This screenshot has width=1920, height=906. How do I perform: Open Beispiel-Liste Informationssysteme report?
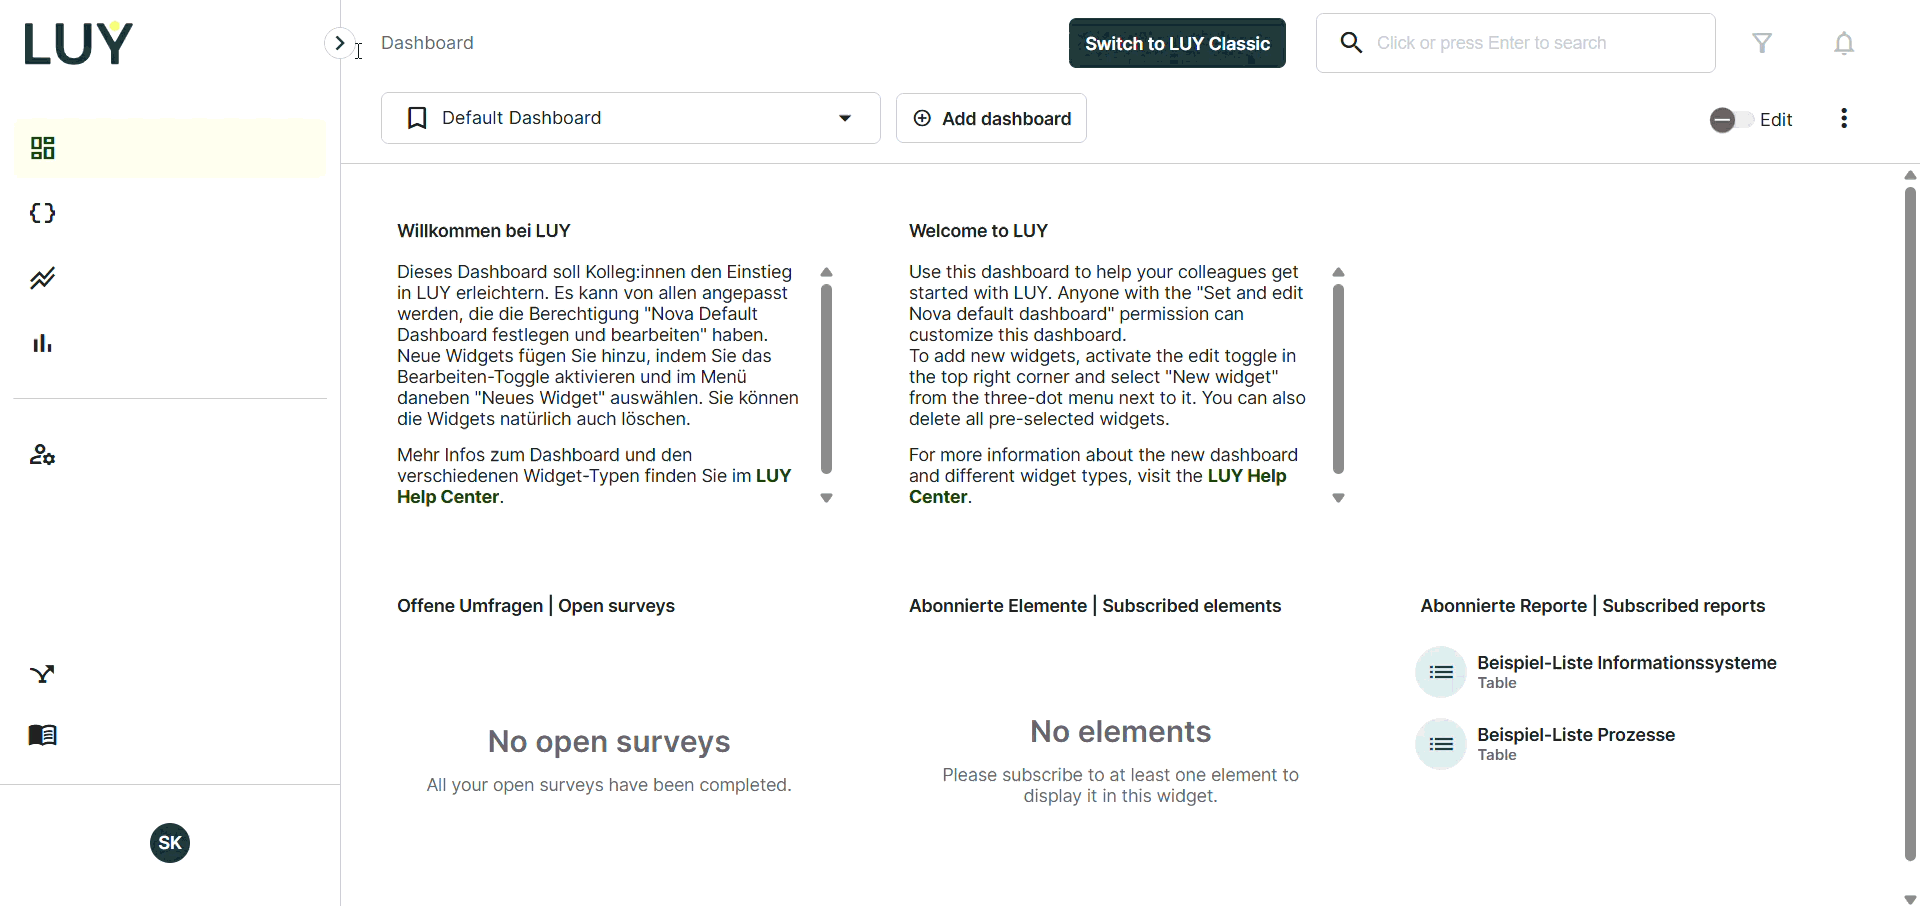(x=1626, y=663)
